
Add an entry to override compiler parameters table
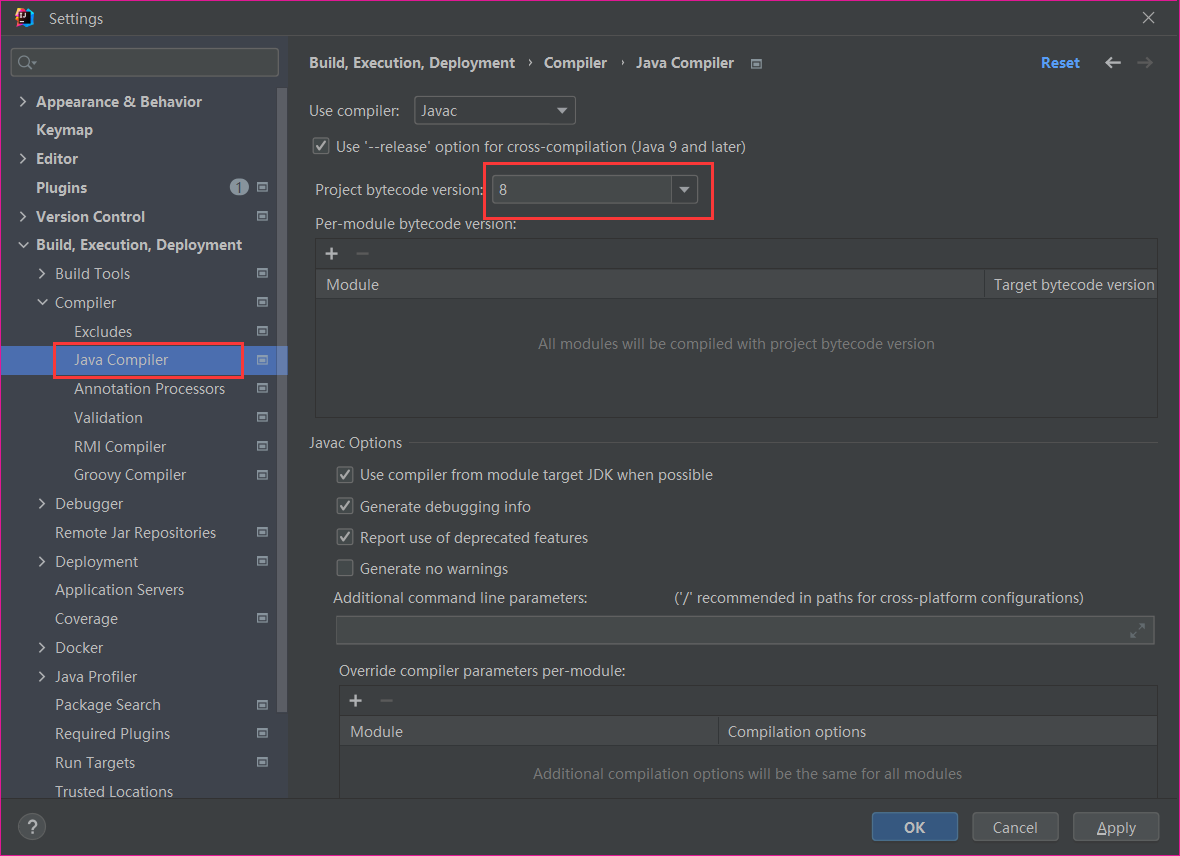(355, 701)
